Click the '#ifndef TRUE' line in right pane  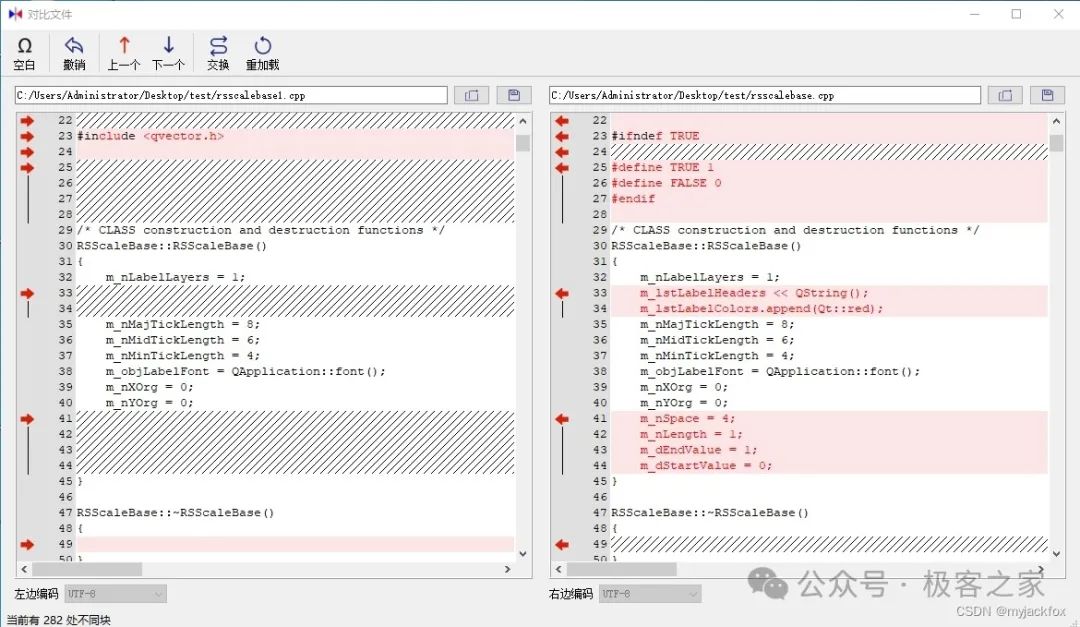(x=655, y=136)
